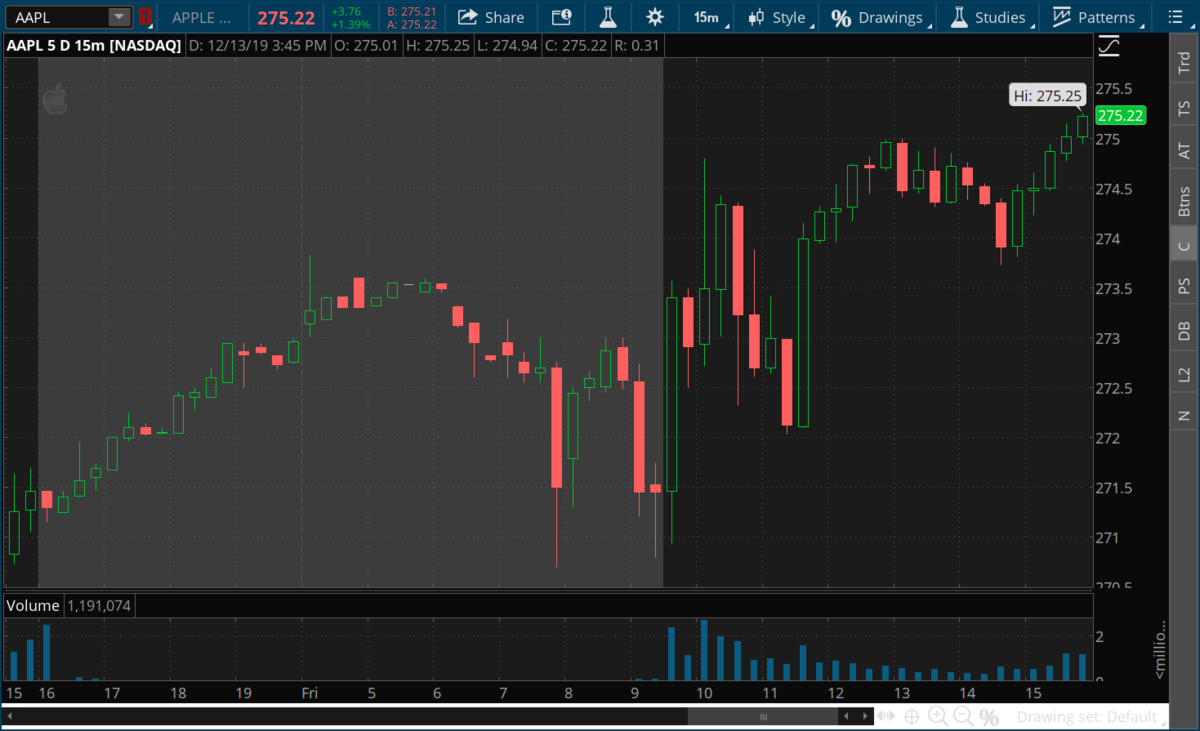Click the APPLE ... company name
The height and width of the screenshot is (731, 1200).
point(202,17)
